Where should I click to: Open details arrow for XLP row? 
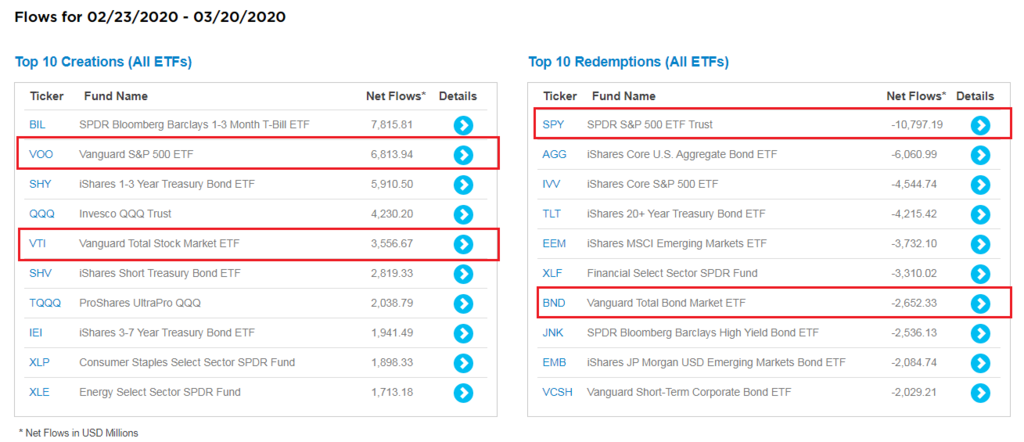pyautogui.click(x=463, y=363)
